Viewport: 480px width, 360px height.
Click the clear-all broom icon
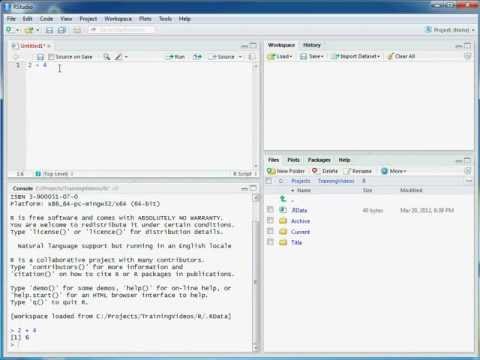tap(391, 56)
